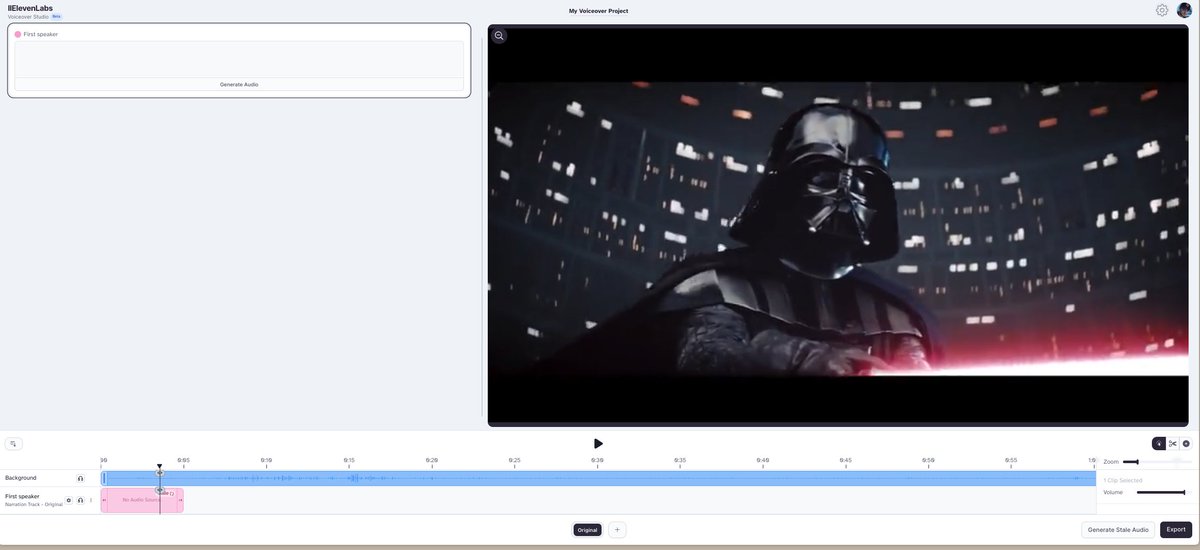Select the pink No Audio Source clip
Screen dimensions: 1200x550
(x=141, y=500)
